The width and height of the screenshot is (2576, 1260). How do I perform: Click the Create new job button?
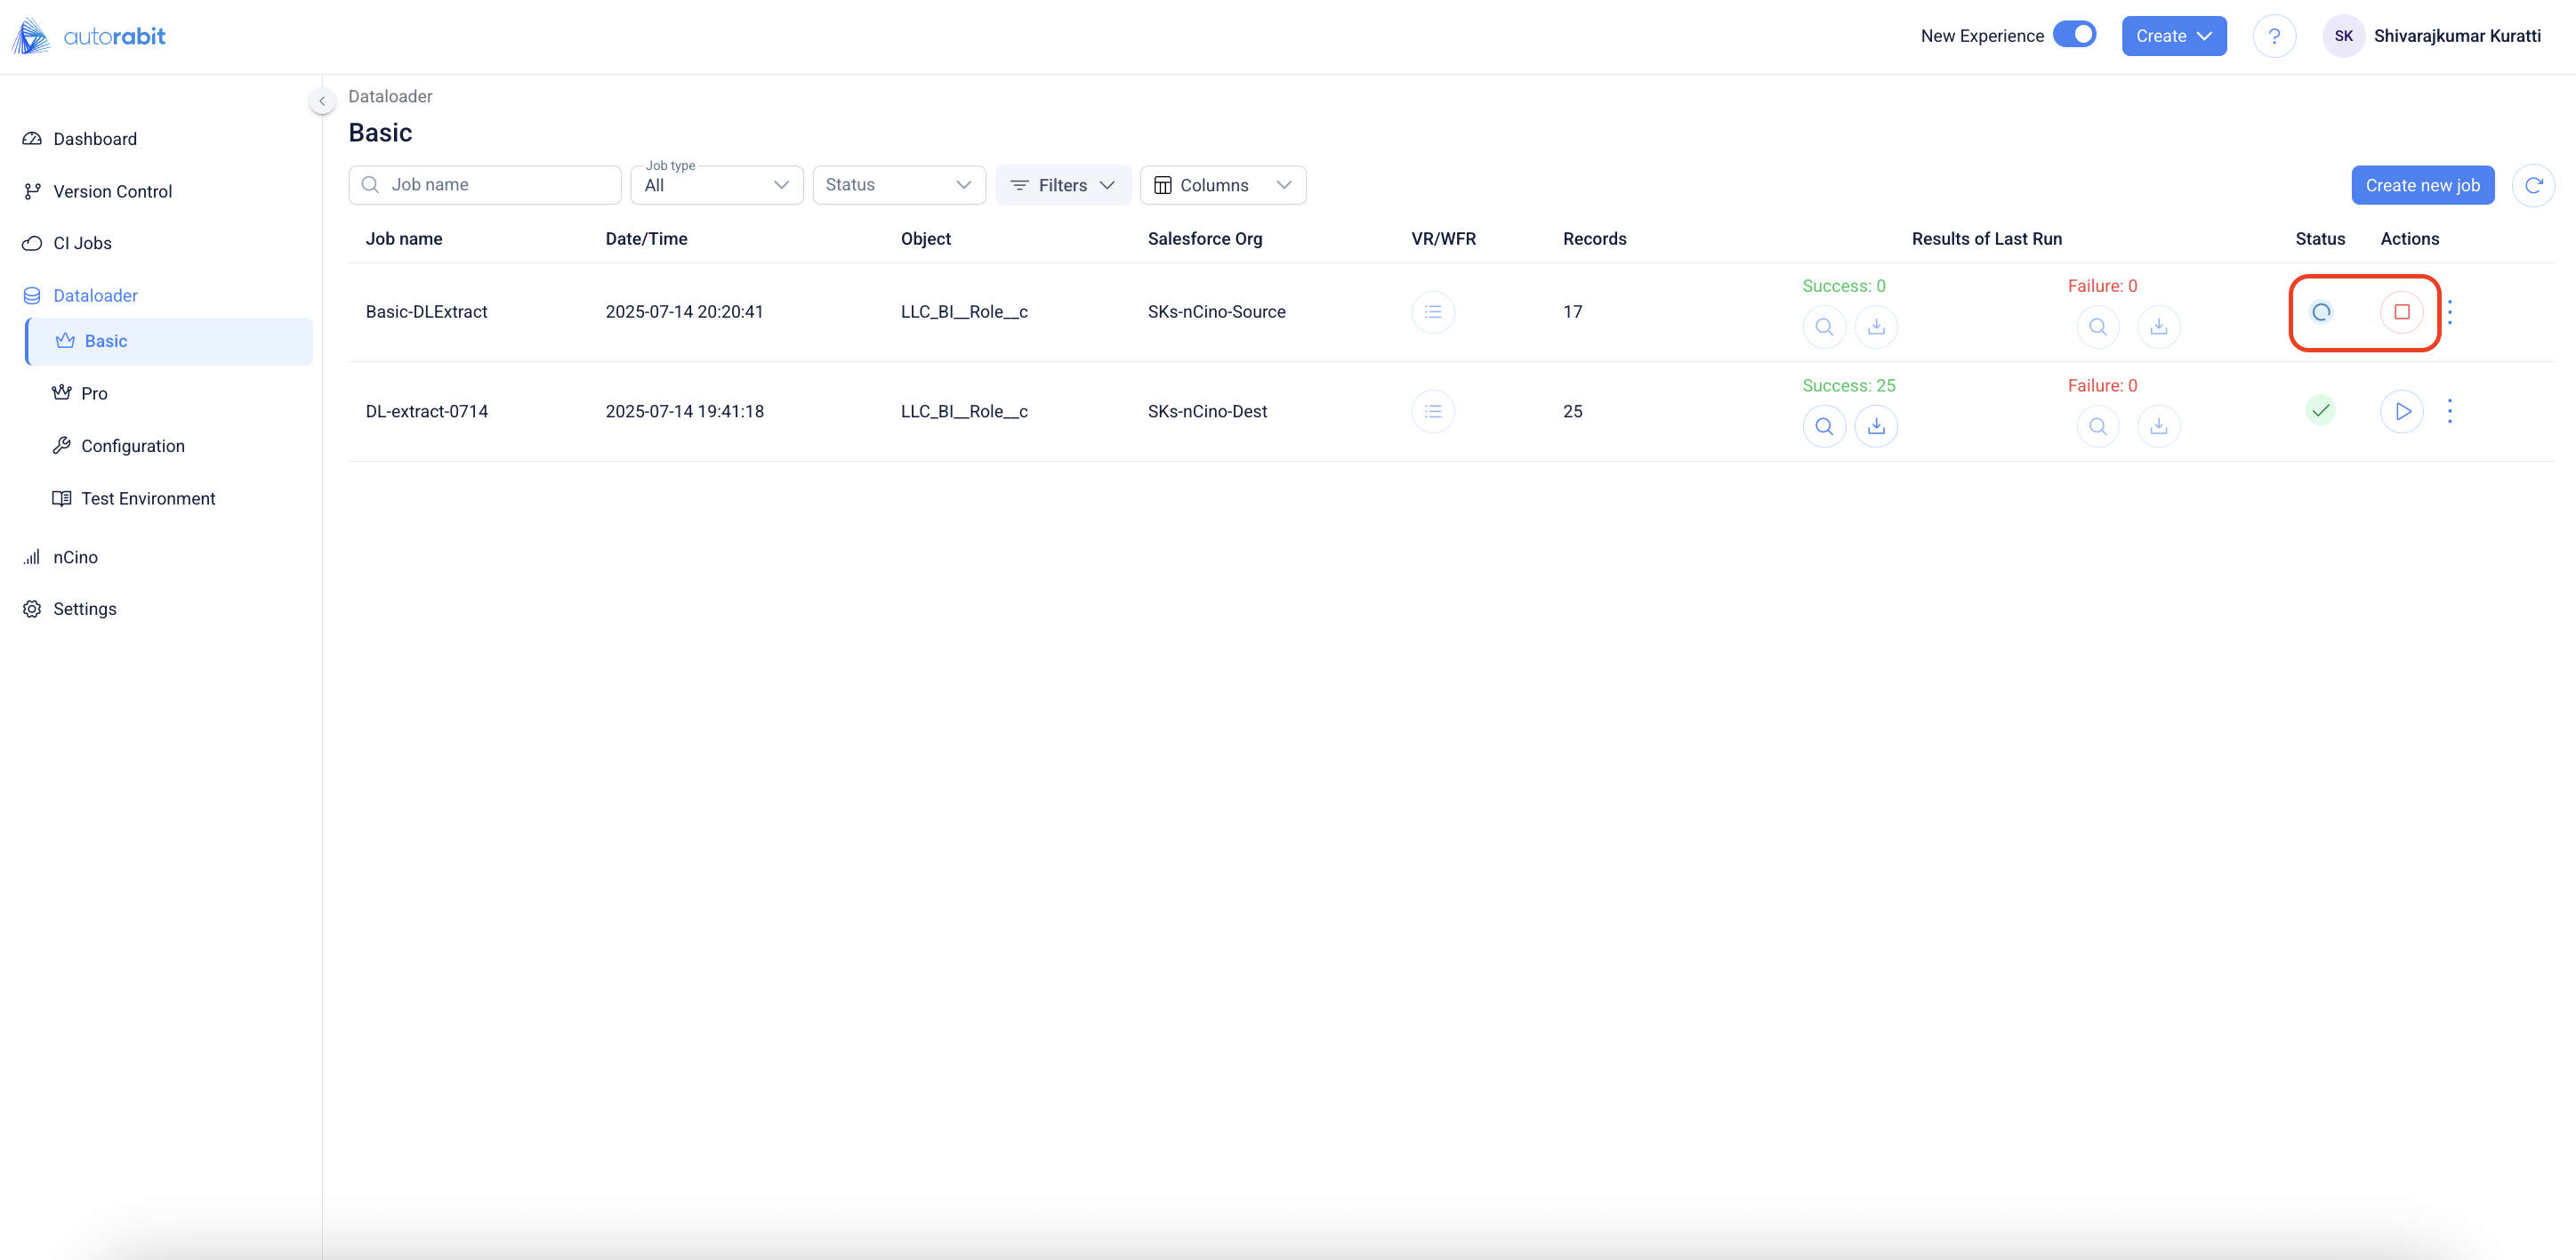click(x=2421, y=185)
